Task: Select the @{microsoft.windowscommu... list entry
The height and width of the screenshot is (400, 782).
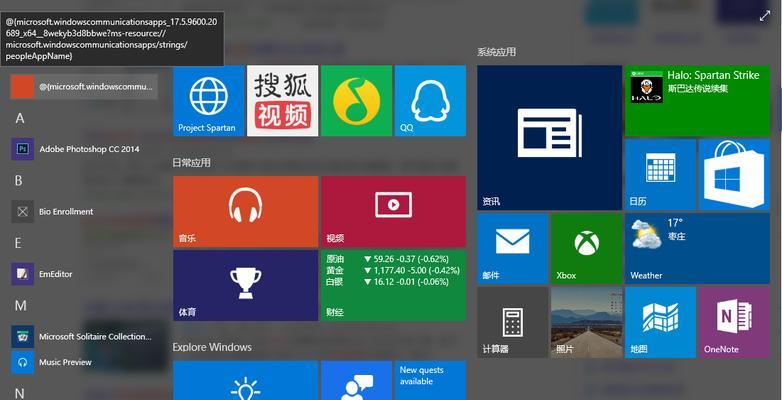Action: click(84, 87)
